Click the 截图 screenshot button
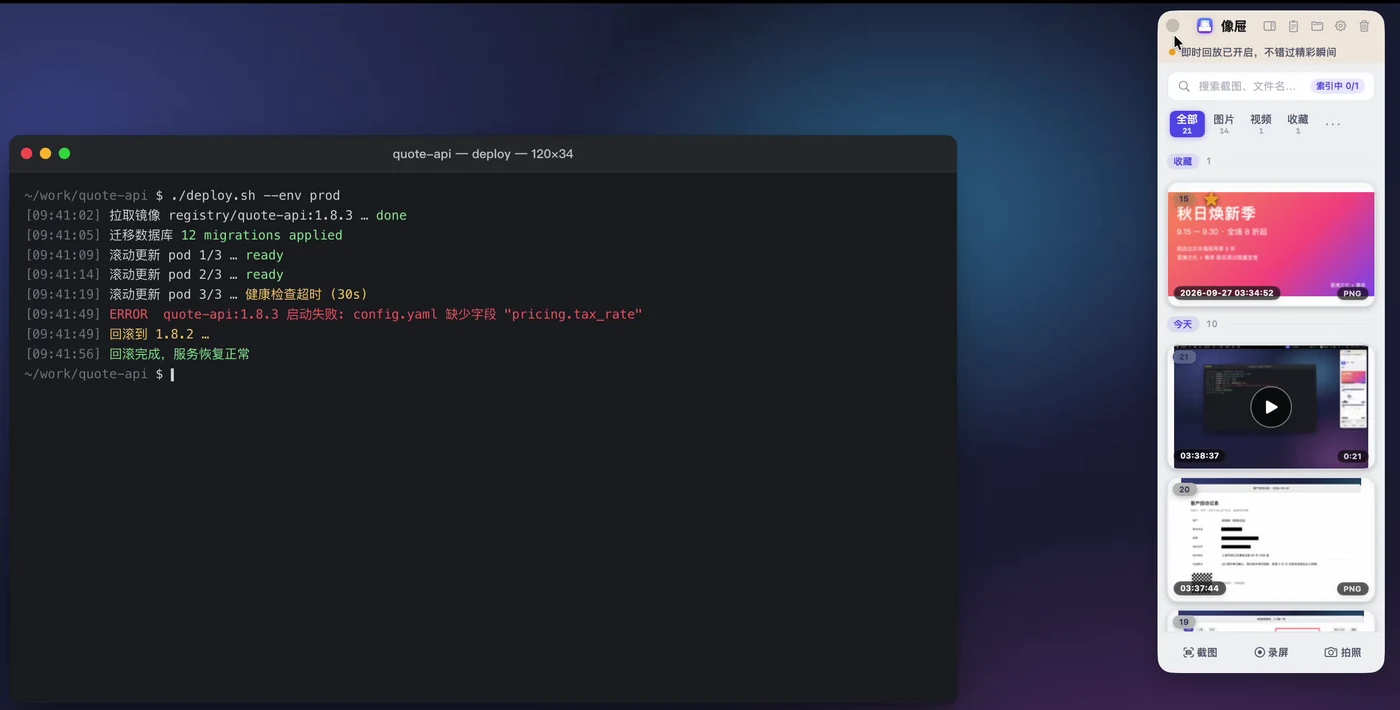This screenshot has height=710, width=1400. (1200, 652)
